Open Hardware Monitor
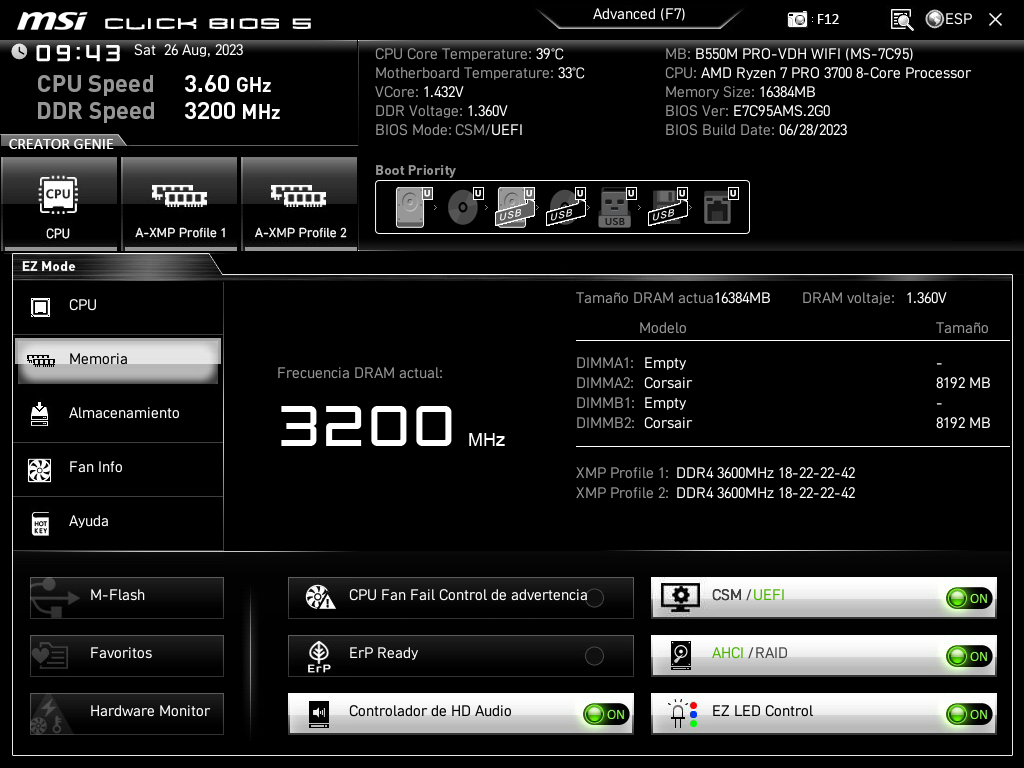The height and width of the screenshot is (768, 1024). (x=127, y=714)
